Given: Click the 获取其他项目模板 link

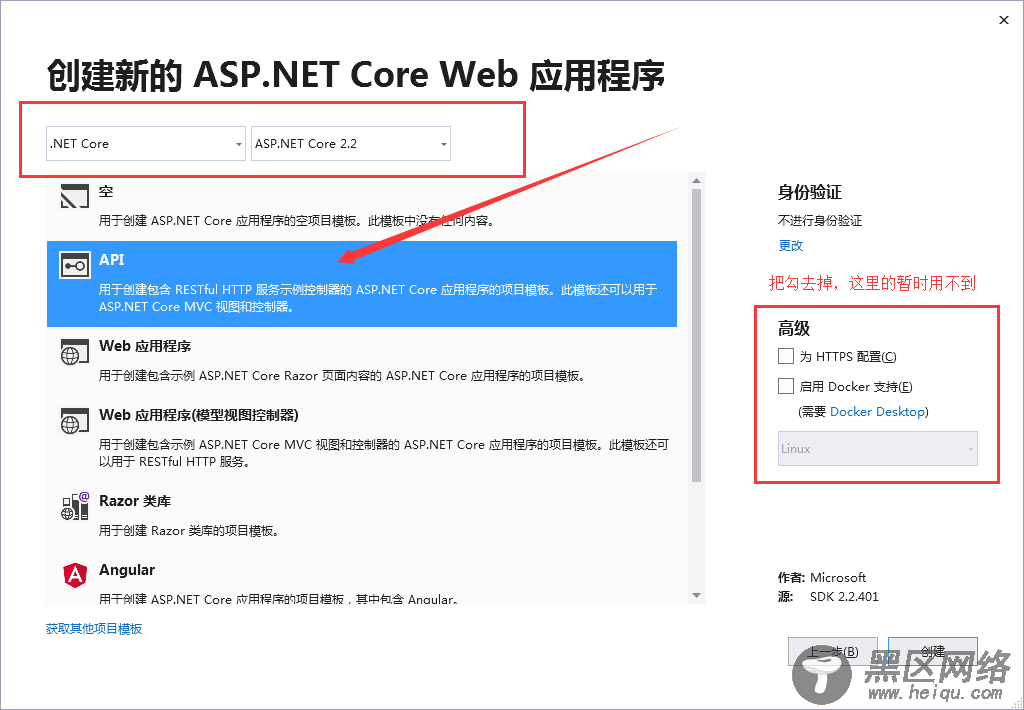Looking at the screenshot, I should tap(94, 629).
